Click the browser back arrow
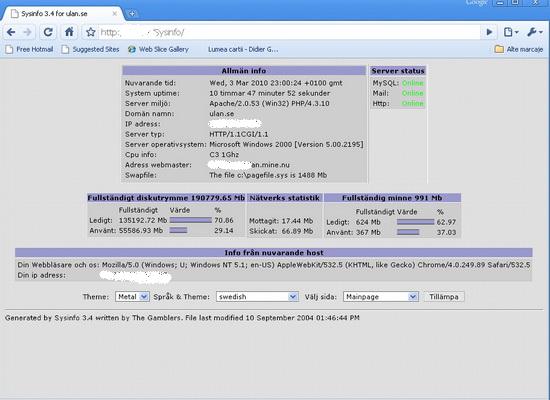This screenshot has width=550, height=400. [x=11, y=32]
